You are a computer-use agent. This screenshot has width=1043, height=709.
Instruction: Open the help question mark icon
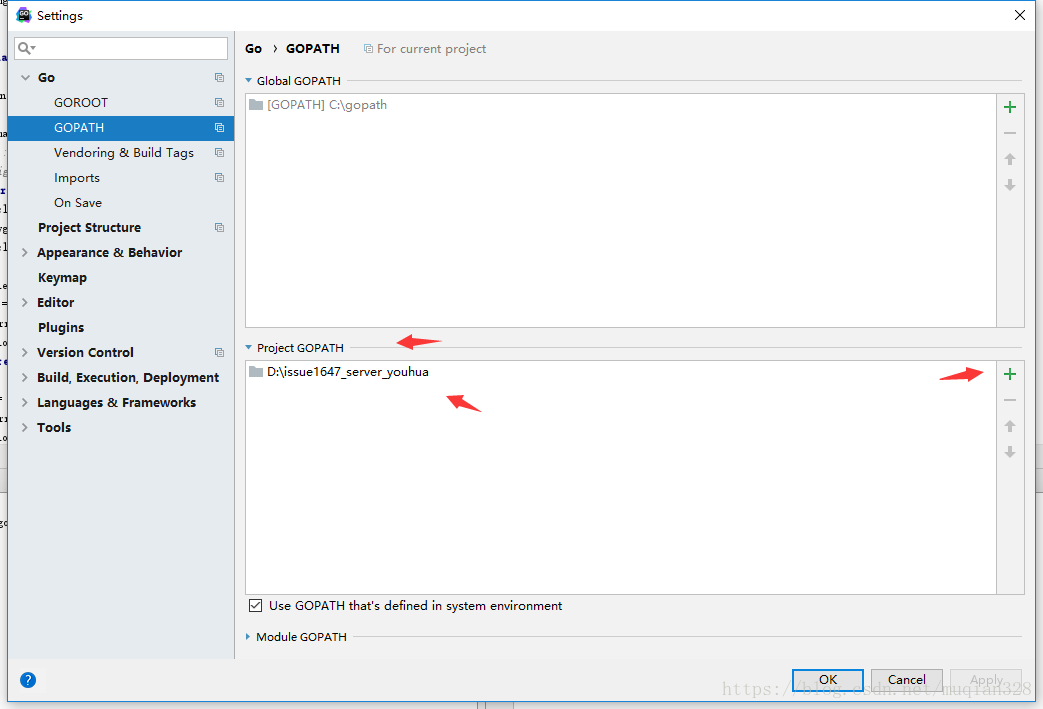(x=28, y=680)
